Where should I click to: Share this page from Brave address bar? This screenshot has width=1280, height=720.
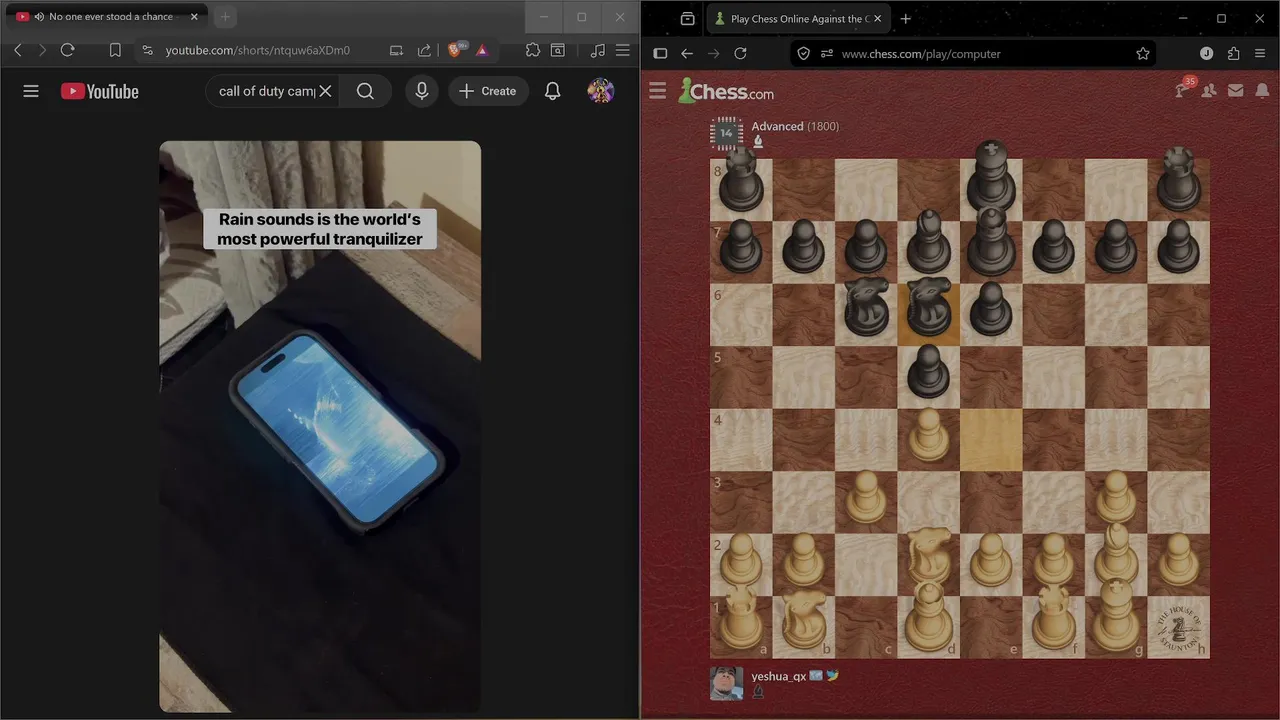(x=424, y=50)
